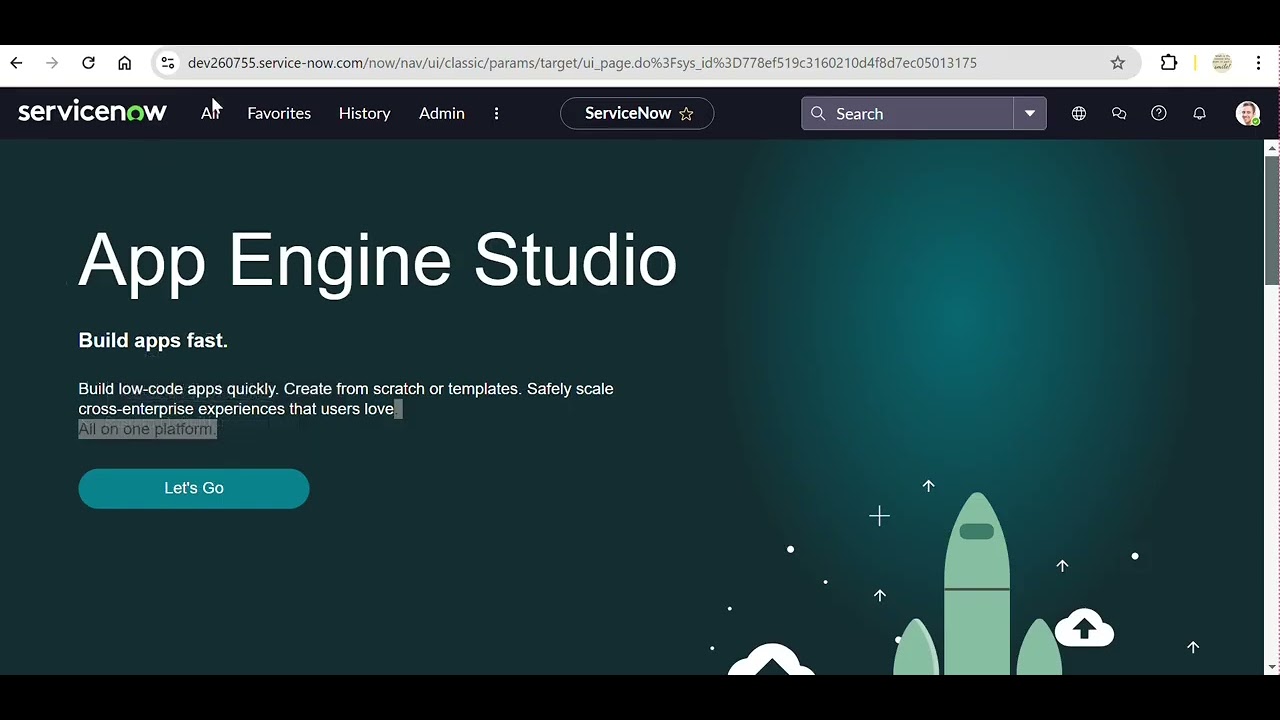Click the 'All on one platform.' text
Image resolution: width=1280 pixels, height=720 pixels.
tap(147, 429)
